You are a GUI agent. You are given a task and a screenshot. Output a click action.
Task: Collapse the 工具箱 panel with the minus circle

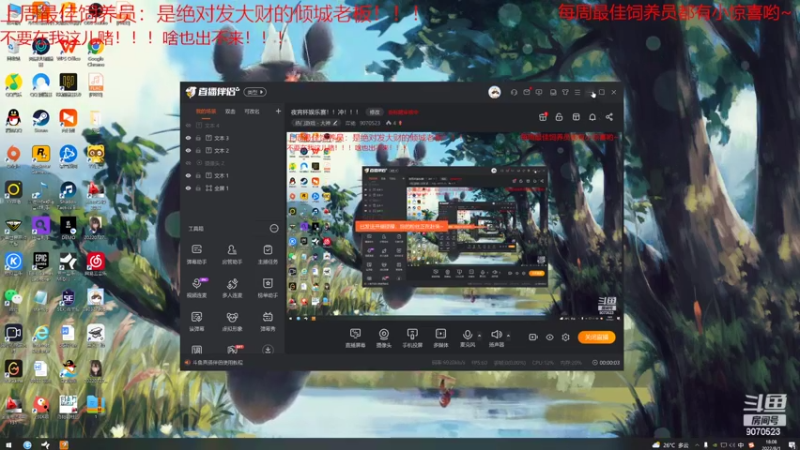[274, 229]
